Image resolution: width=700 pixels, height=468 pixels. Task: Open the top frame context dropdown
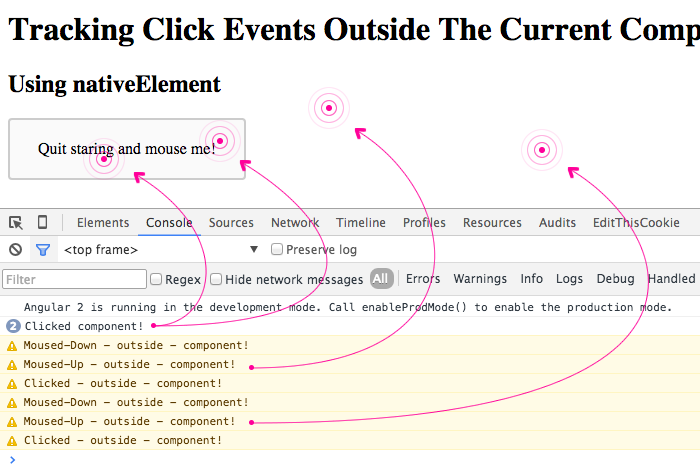click(161, 249)
